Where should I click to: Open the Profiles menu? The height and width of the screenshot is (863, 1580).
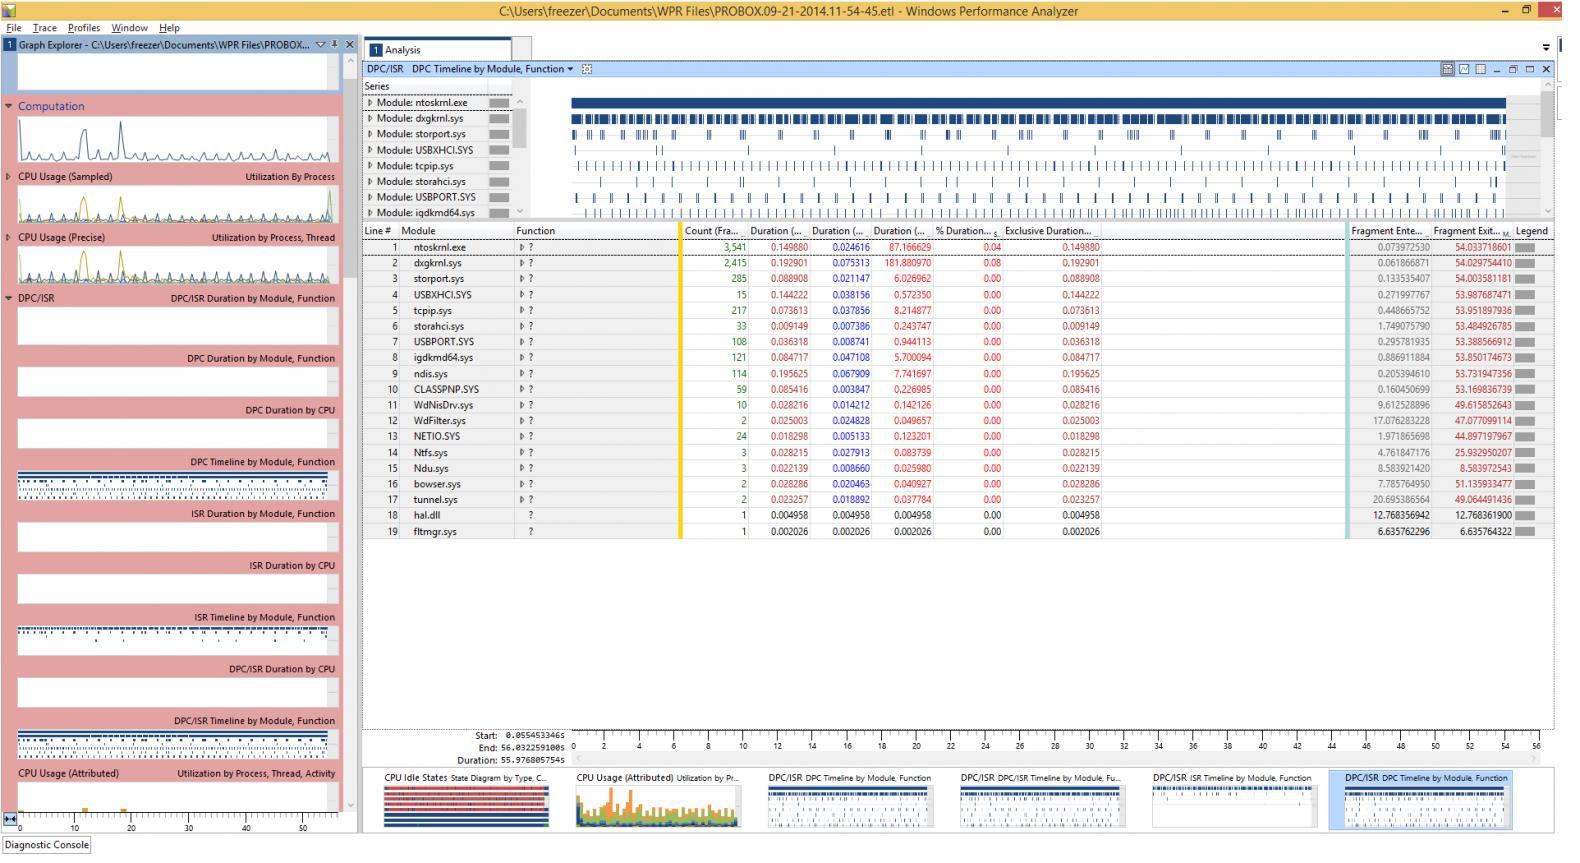click(84, 28)
